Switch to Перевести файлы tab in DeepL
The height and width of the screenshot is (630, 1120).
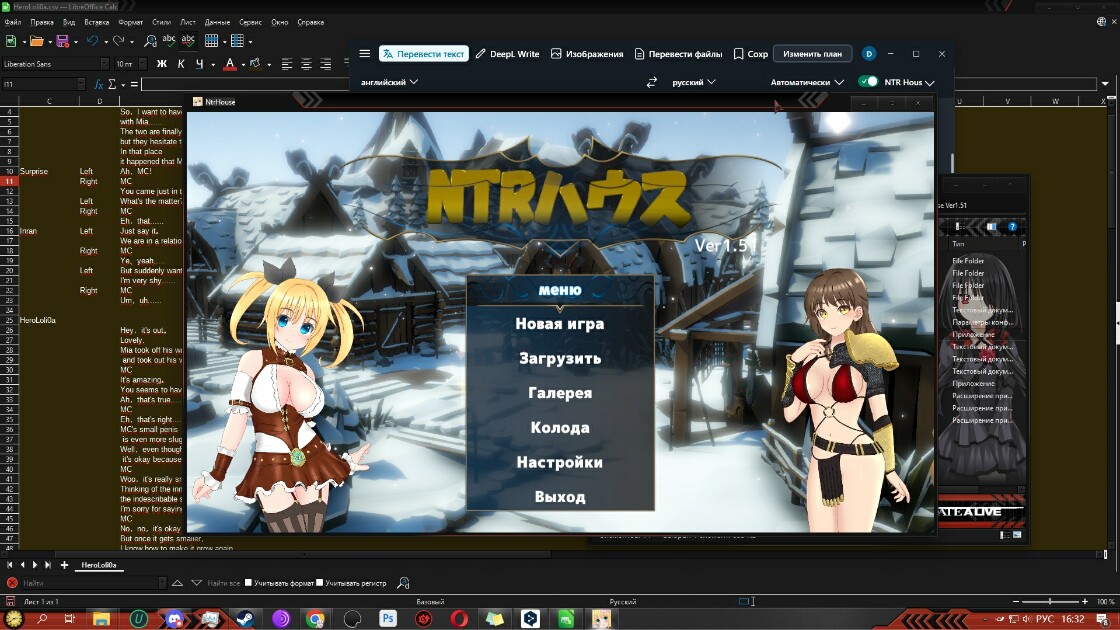tap(678, 54)
